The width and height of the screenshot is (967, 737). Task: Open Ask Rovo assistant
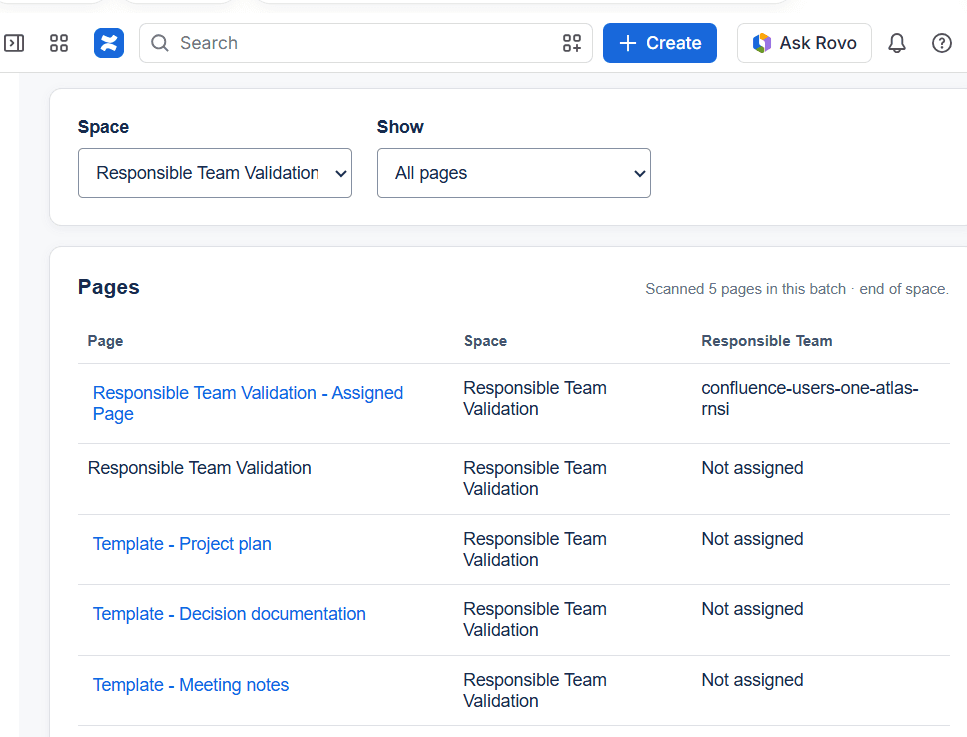804,43
